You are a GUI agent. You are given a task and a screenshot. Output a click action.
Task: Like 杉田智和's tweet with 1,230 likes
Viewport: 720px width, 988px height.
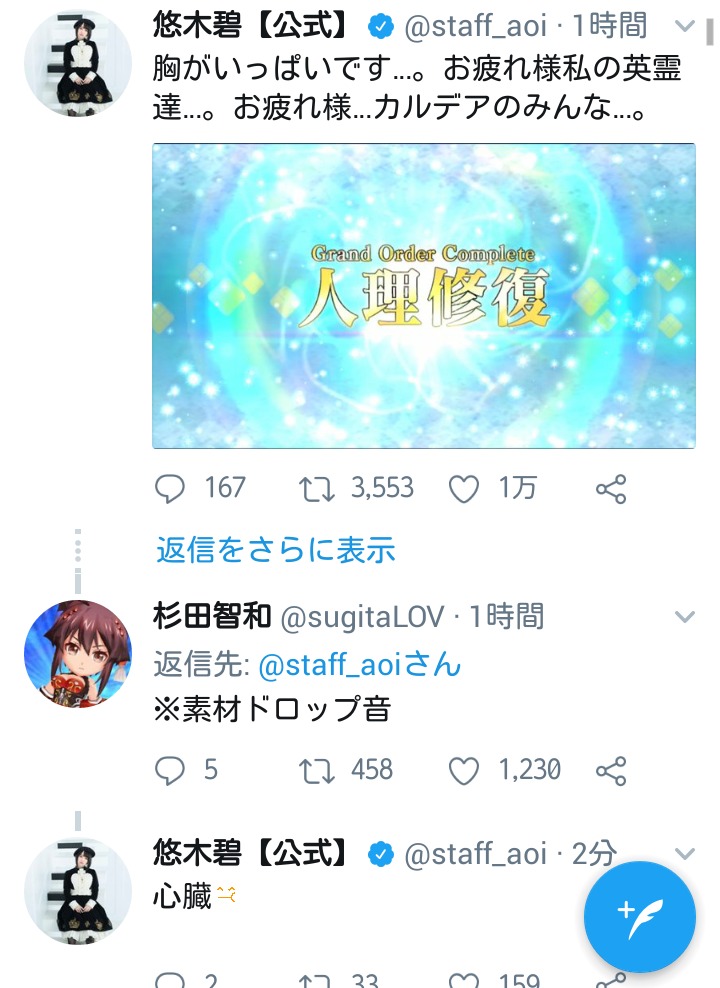coord(464,771)
